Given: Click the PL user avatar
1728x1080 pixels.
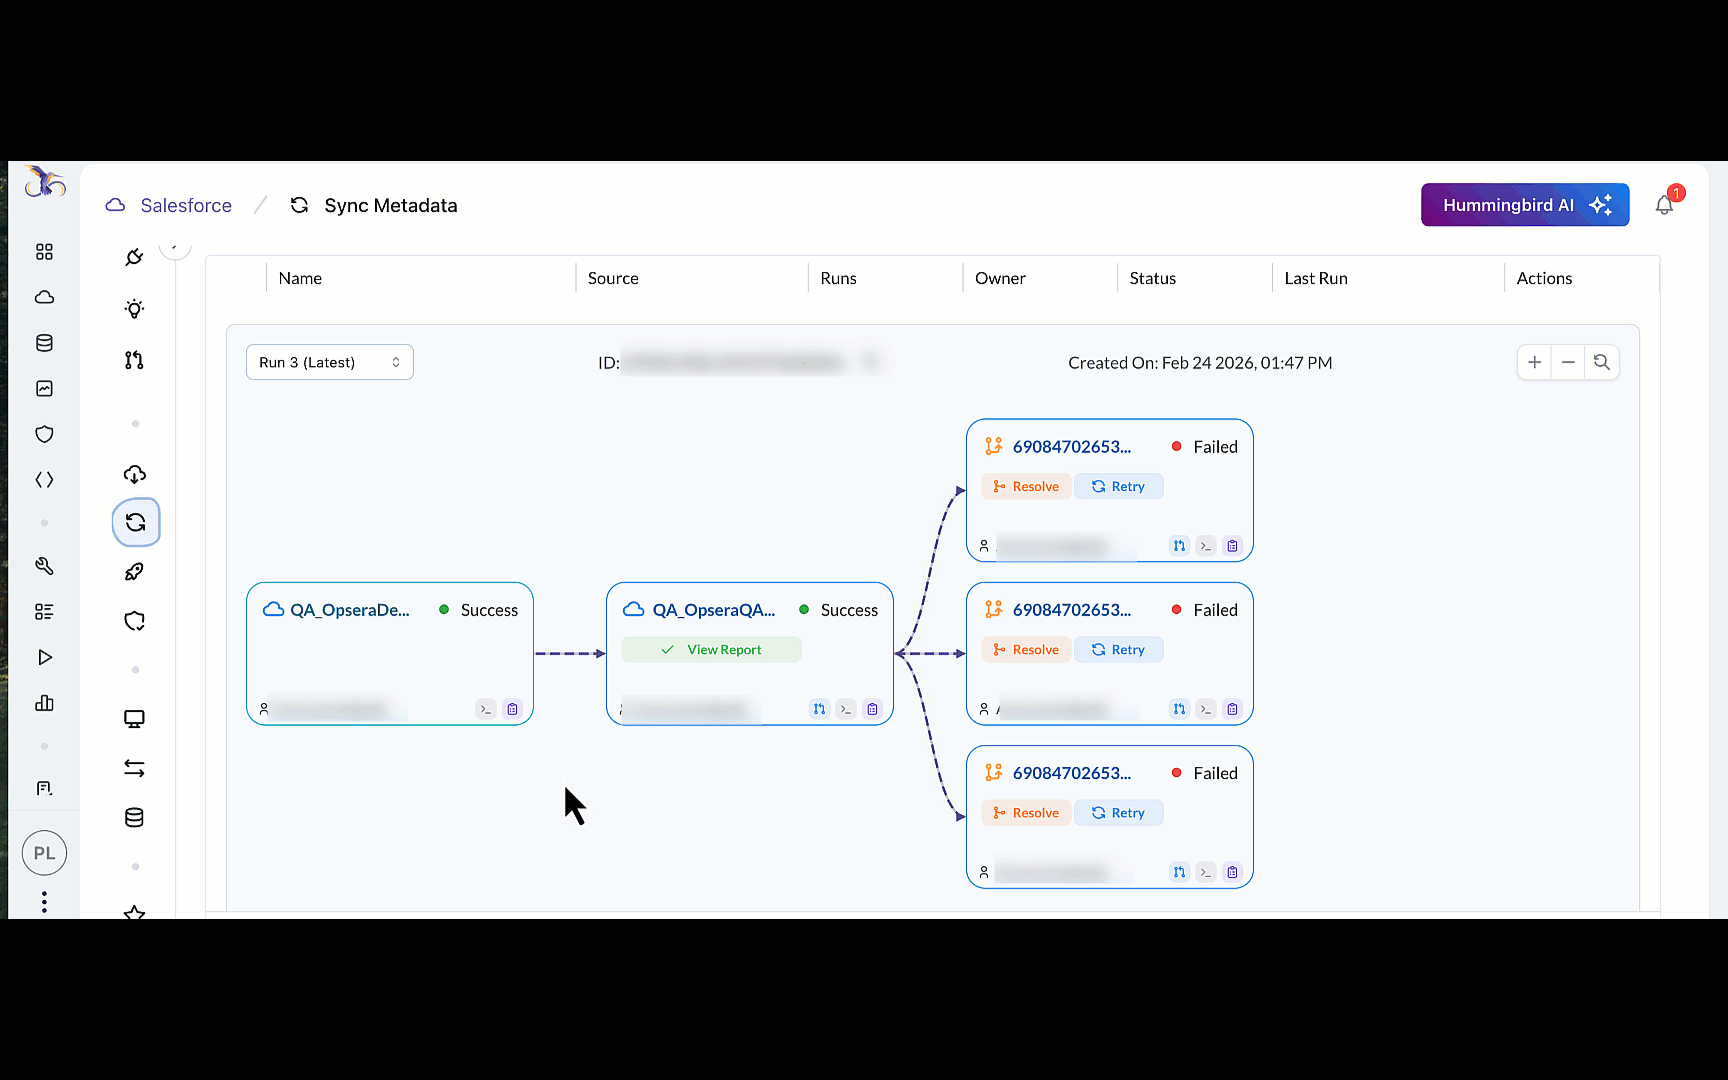Looking at the screenshot, I should [44, 853].
